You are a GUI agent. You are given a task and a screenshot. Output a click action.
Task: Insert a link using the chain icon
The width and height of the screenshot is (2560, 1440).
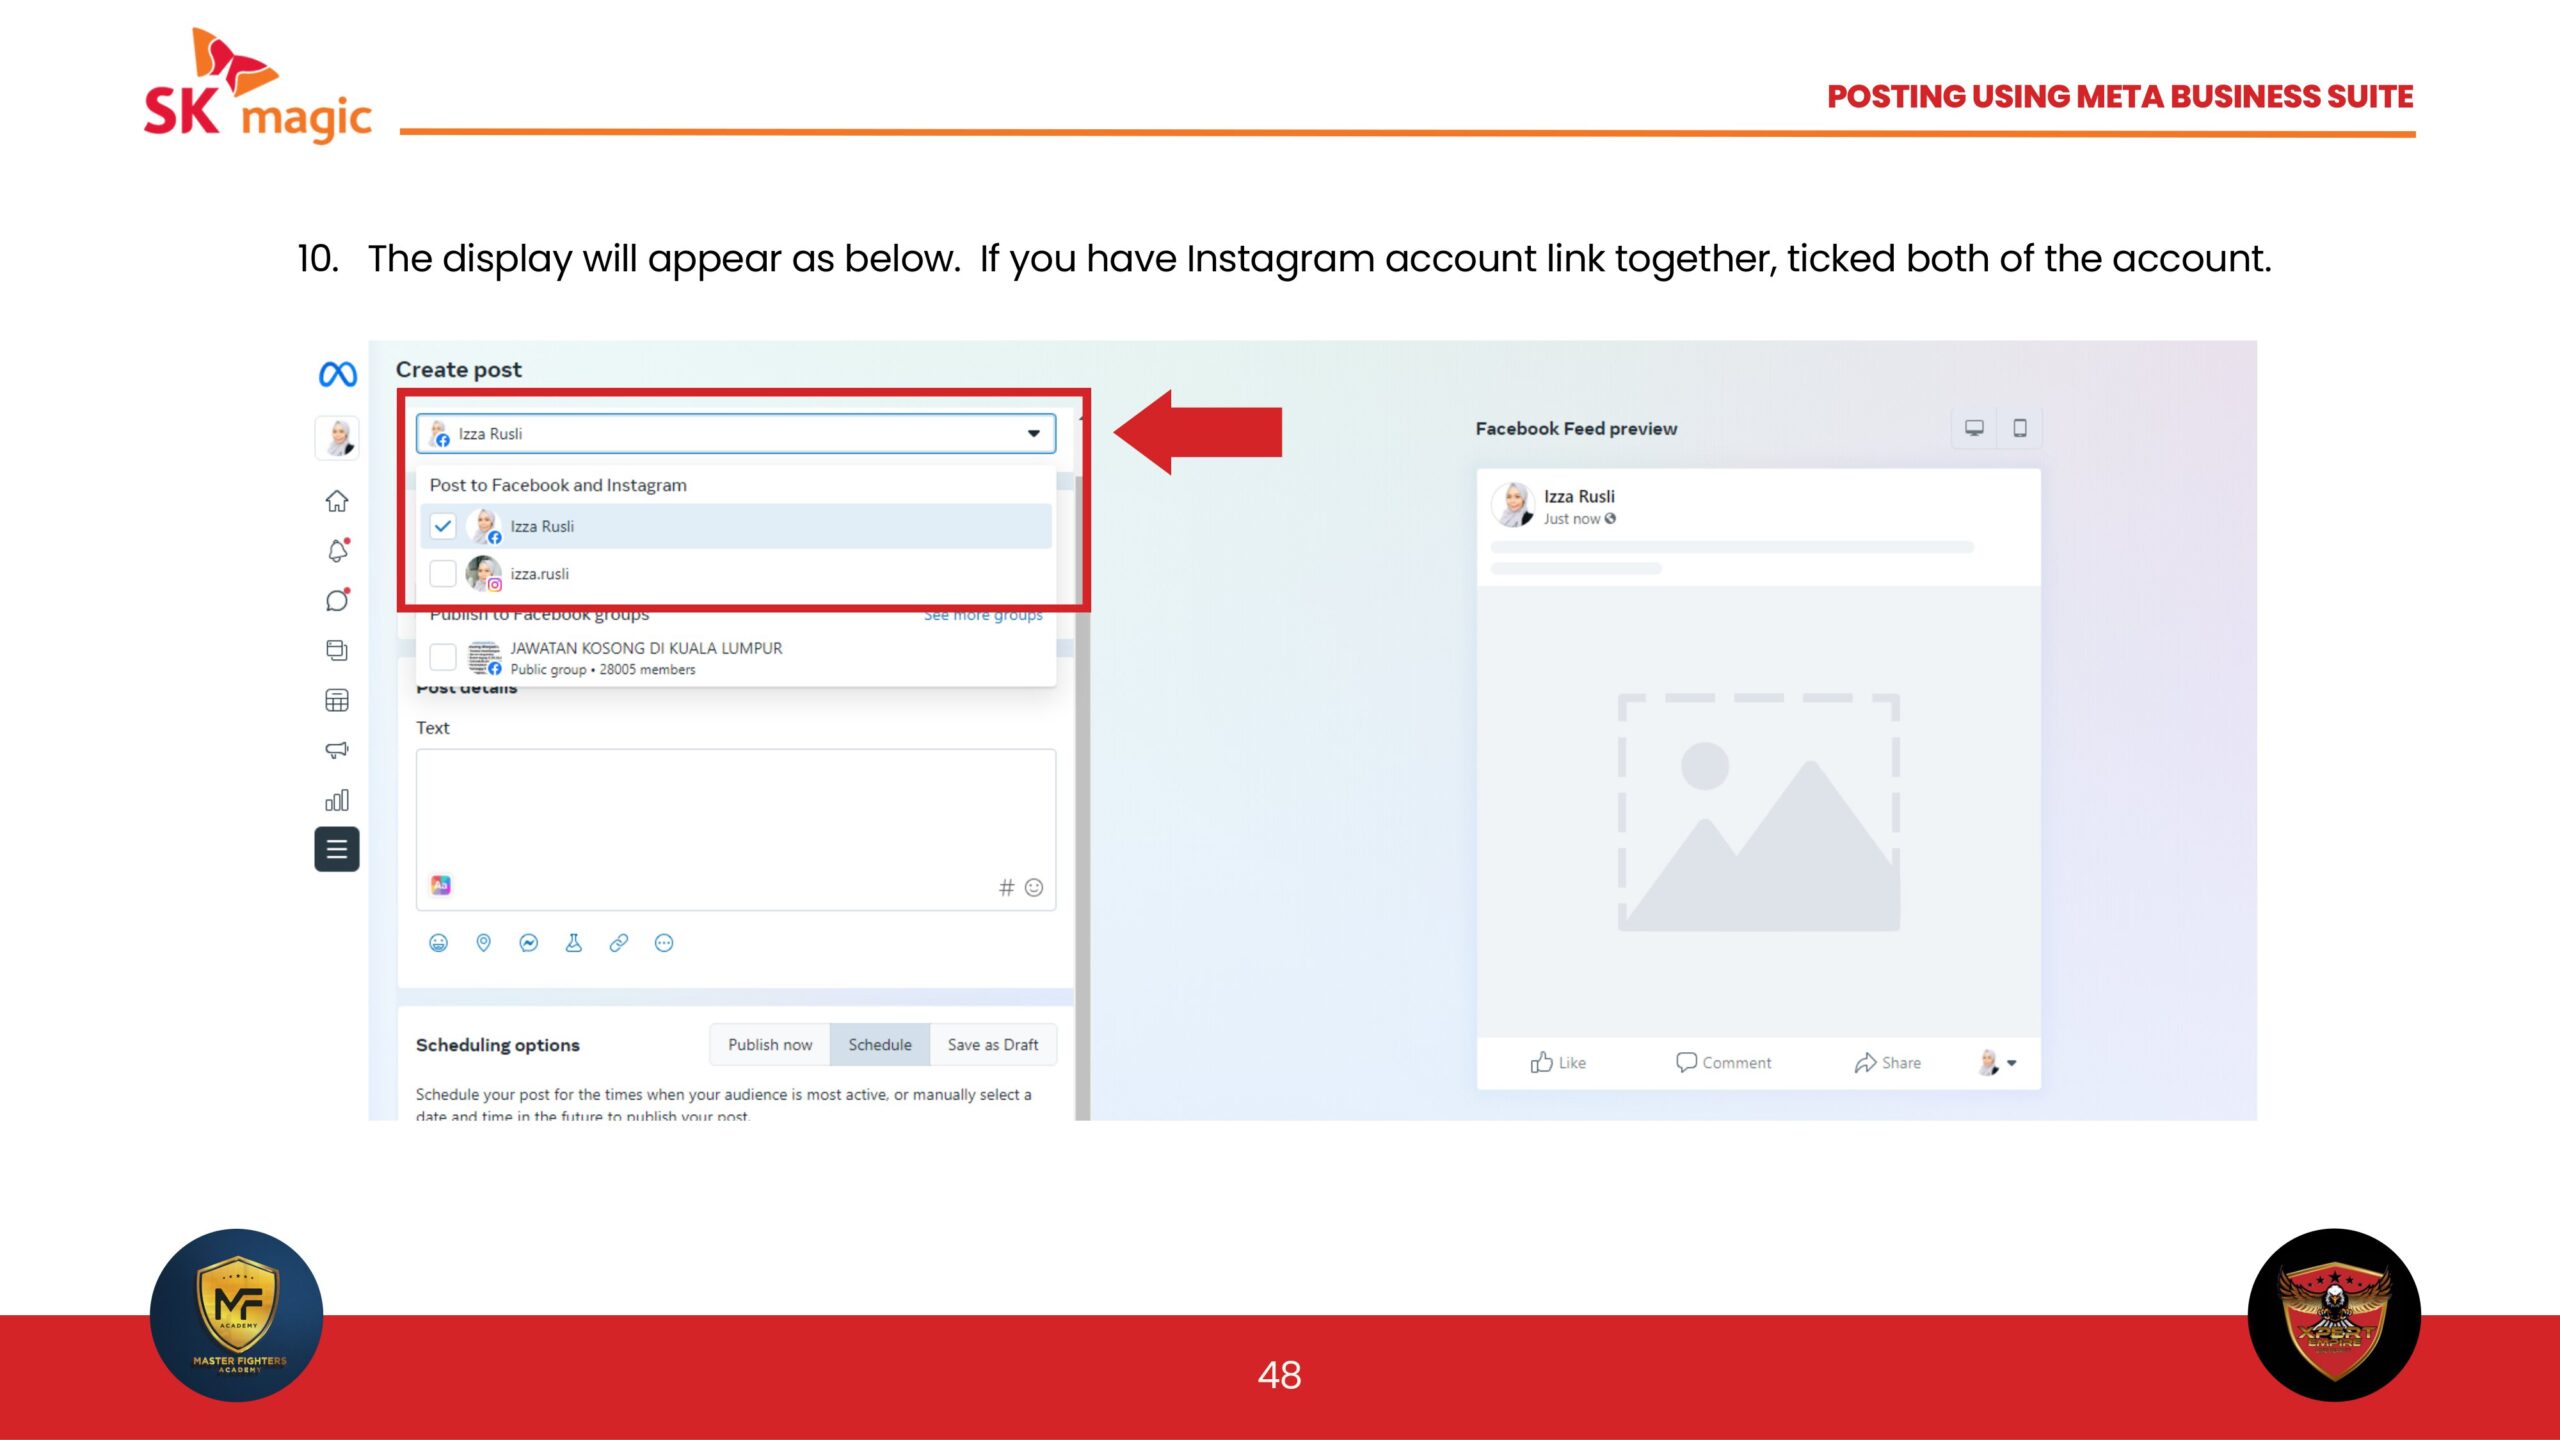pos(619,943)
